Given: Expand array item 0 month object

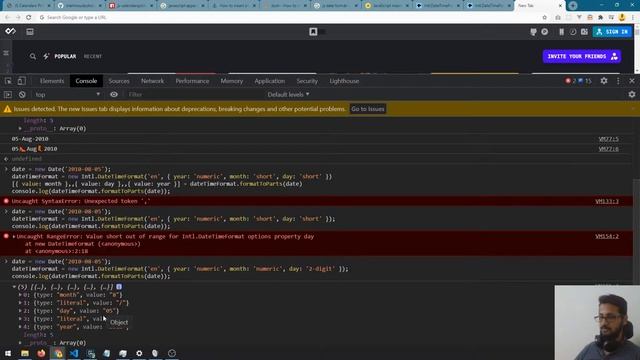Looking at the screenshot, I should (20, 295).
